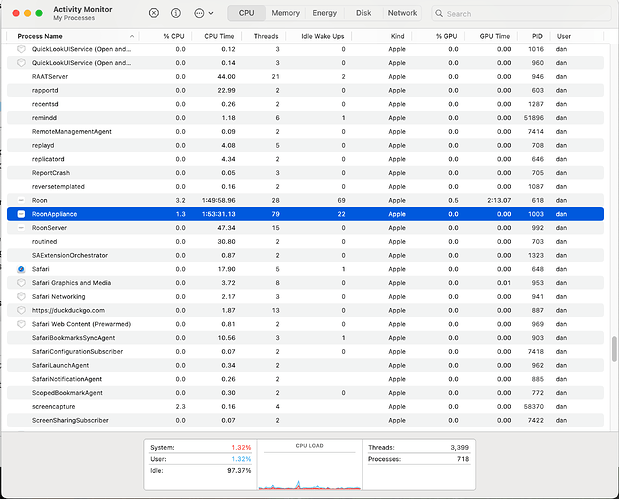Open the more actions ellipsis menu
The width and height of the screenshot is (619, 499).
(203, 13)
